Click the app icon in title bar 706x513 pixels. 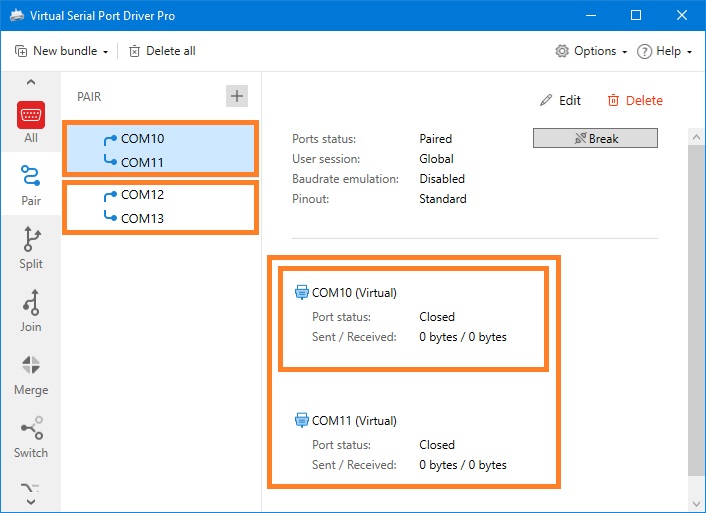click(17, 15)
